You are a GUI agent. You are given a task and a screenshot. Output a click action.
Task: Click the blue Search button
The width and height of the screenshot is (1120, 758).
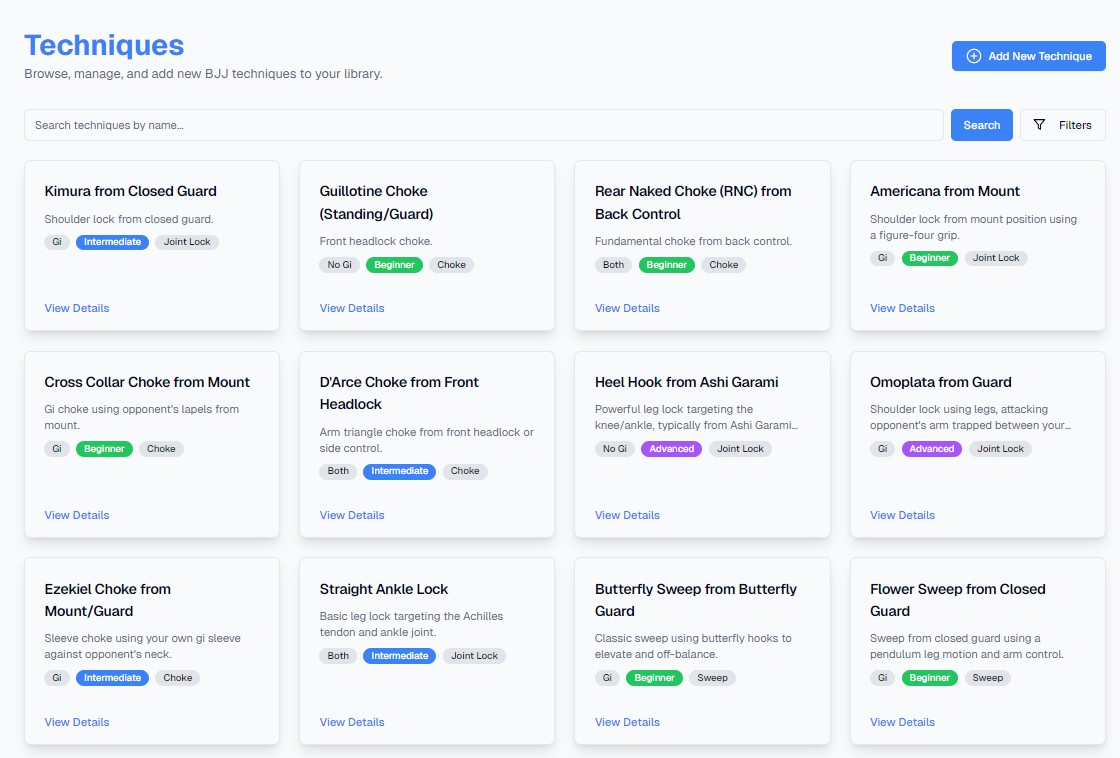pyautogui.click(x=981, y=125)
